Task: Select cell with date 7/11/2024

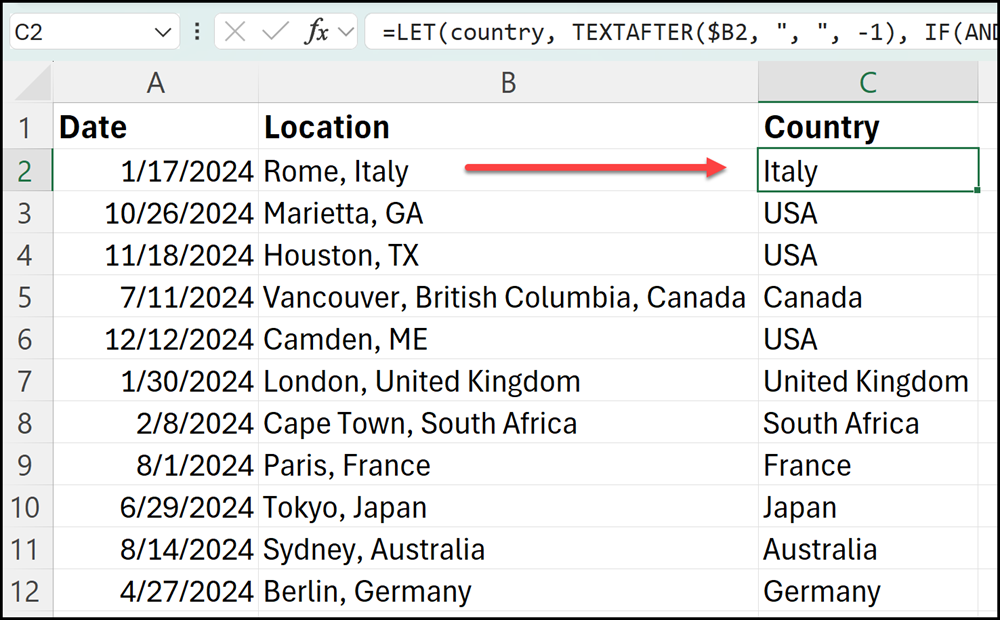Action: (x=156, y=297)
